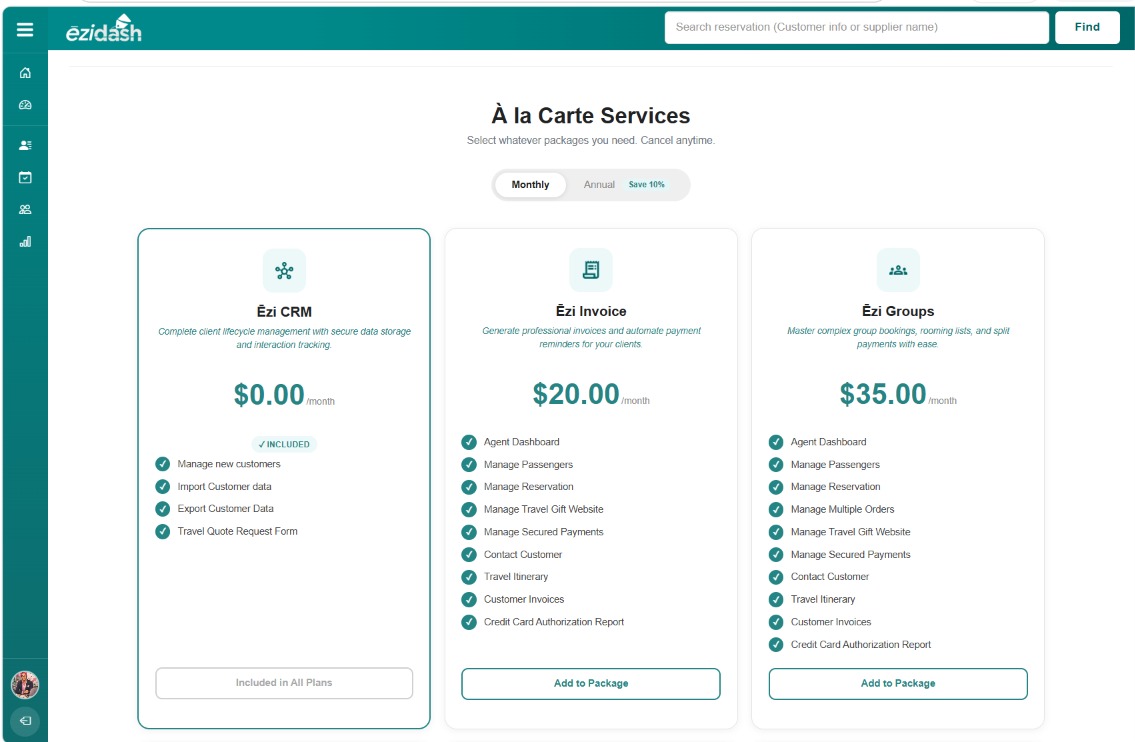
Task: Open the hamburger menu icon
Action: click(25, 29)
